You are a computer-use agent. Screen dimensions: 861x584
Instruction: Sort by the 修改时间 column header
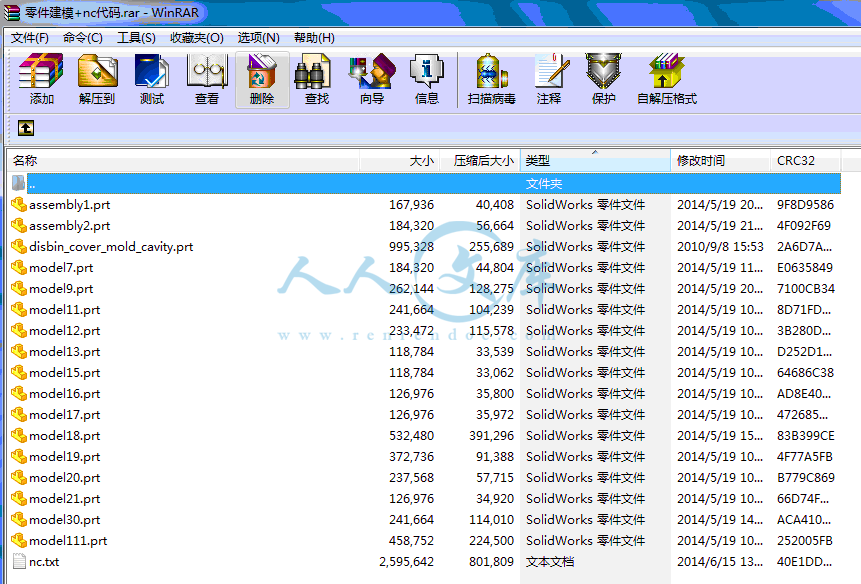pyautogui.click(x=720, y=160)
